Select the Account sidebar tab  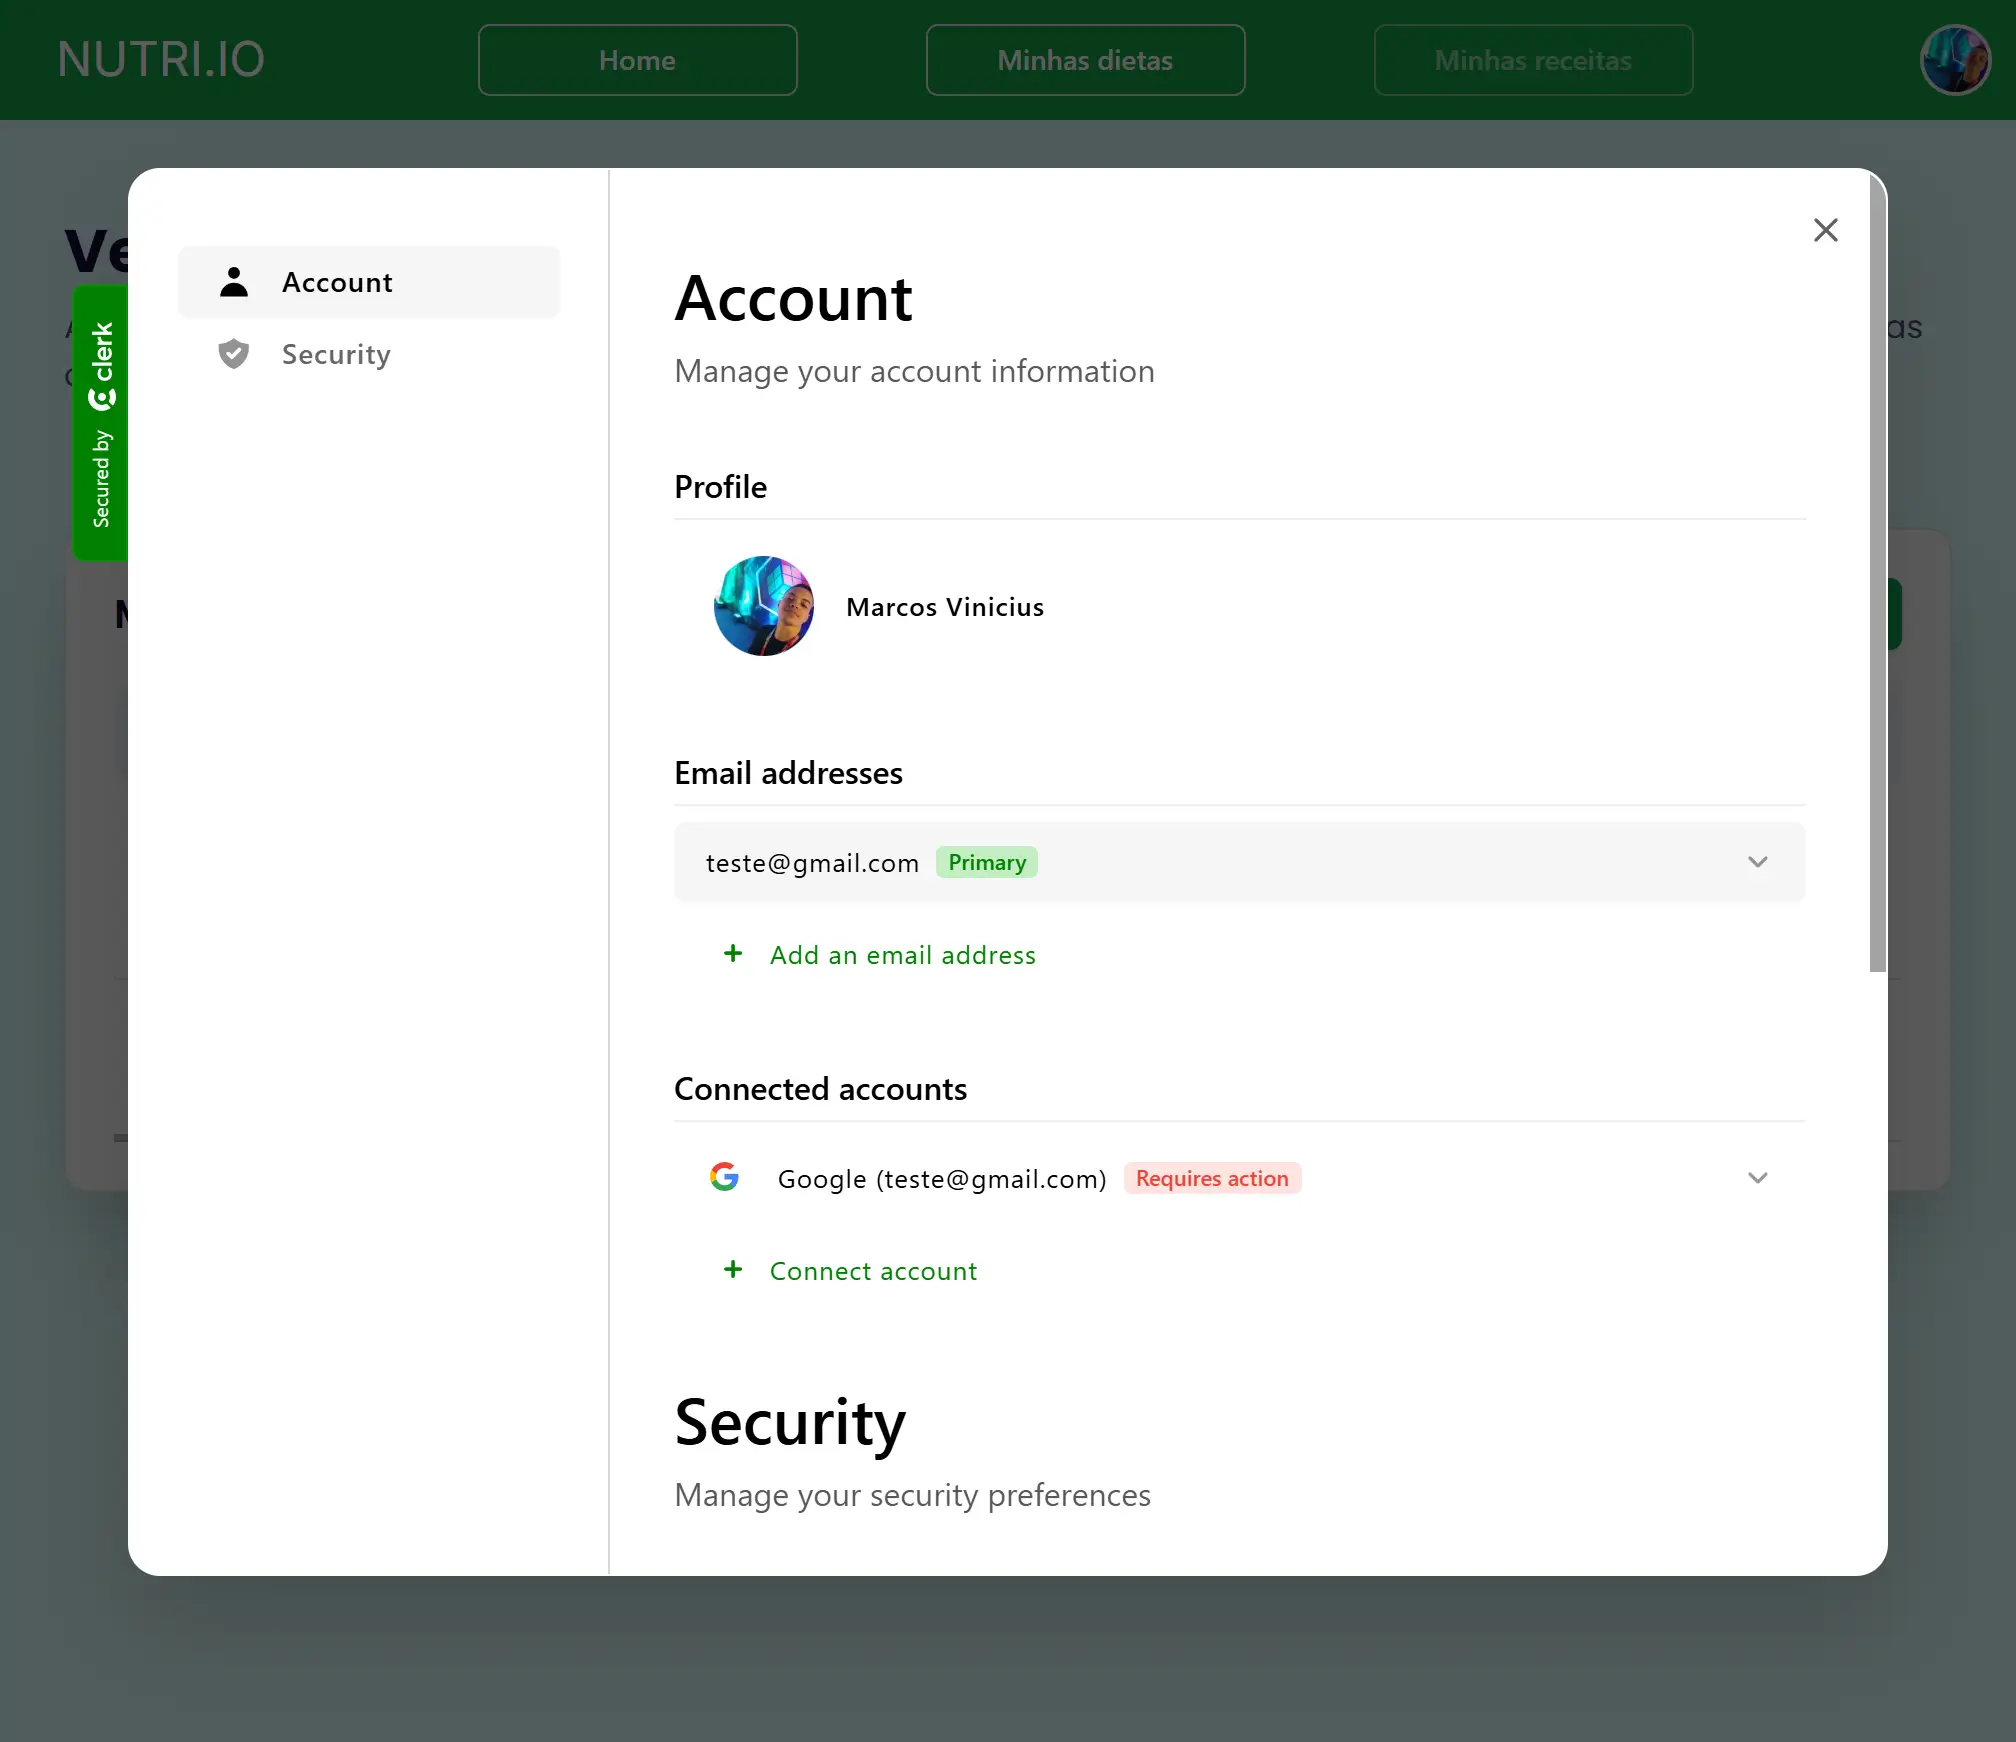pyautogui.click(x=369, y=282)
